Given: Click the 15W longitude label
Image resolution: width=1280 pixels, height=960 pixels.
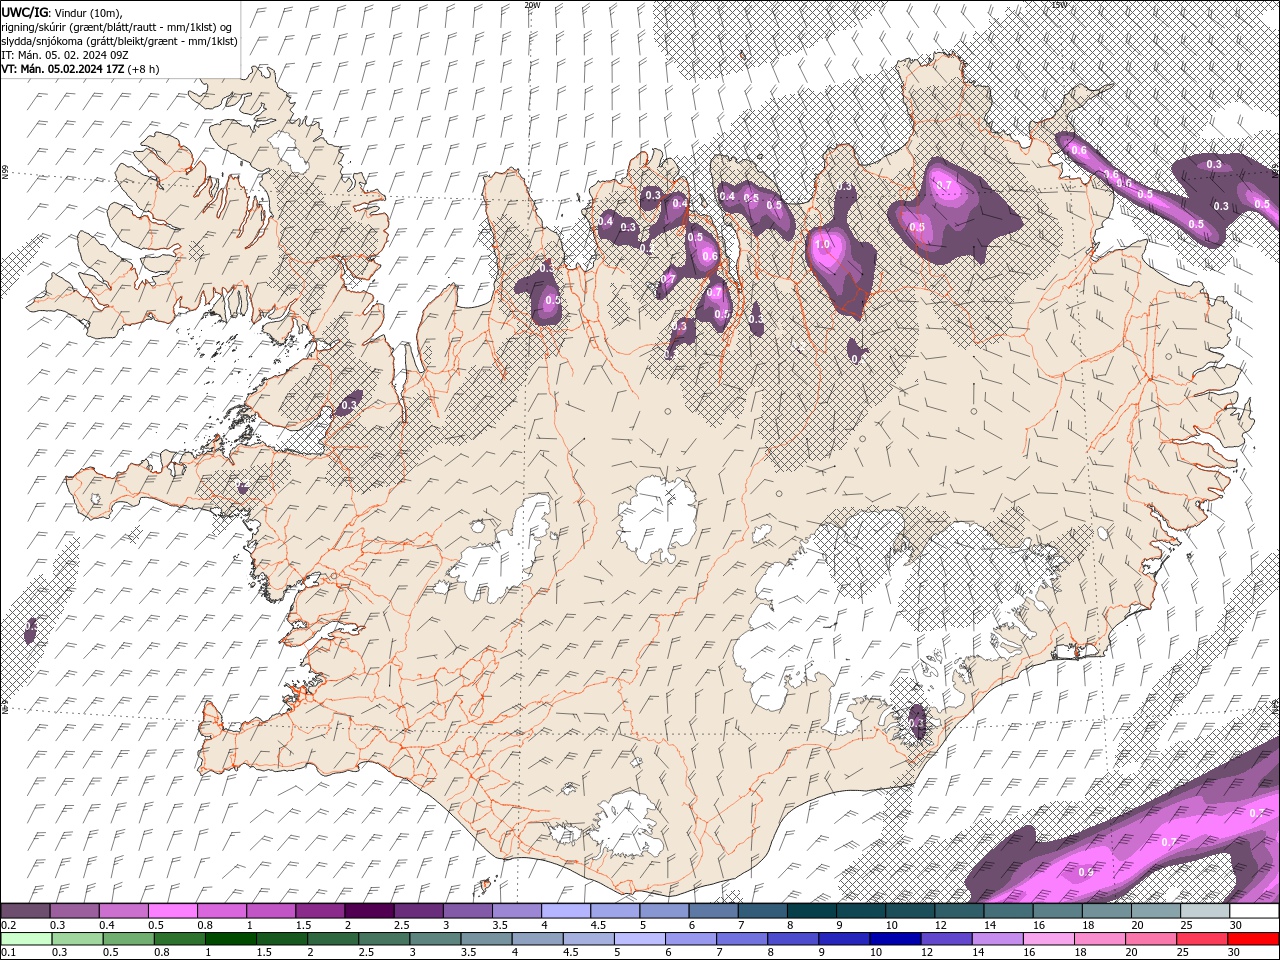Looking at the screenshot, I should [1060, 5].
